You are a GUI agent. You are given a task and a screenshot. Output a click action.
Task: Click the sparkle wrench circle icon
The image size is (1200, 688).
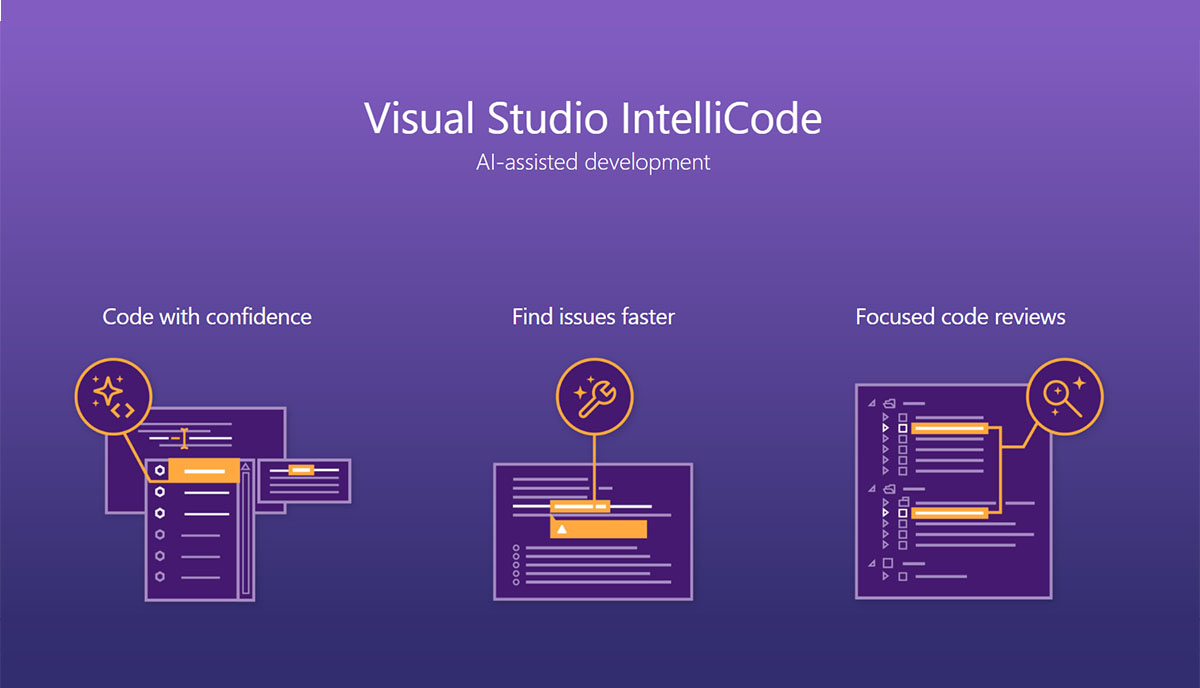(593, 396)
